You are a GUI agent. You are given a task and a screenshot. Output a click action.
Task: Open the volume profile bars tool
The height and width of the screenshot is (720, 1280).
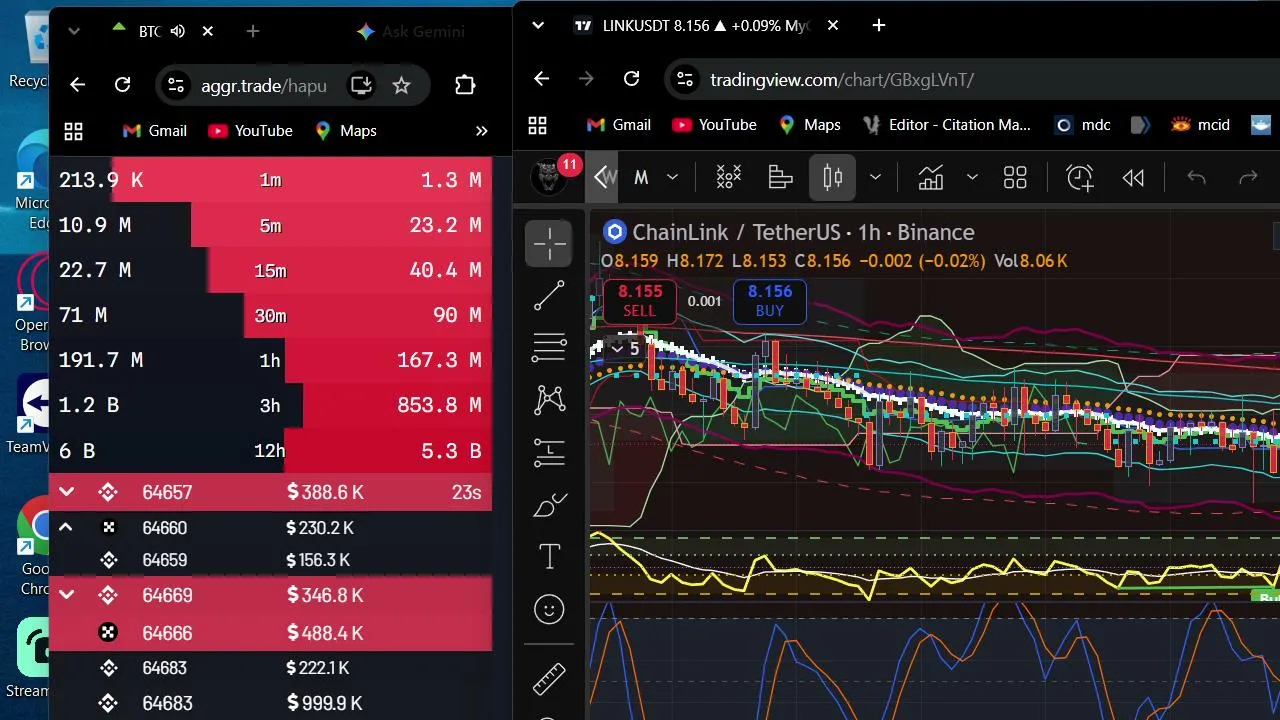click(x=781, y=178)
